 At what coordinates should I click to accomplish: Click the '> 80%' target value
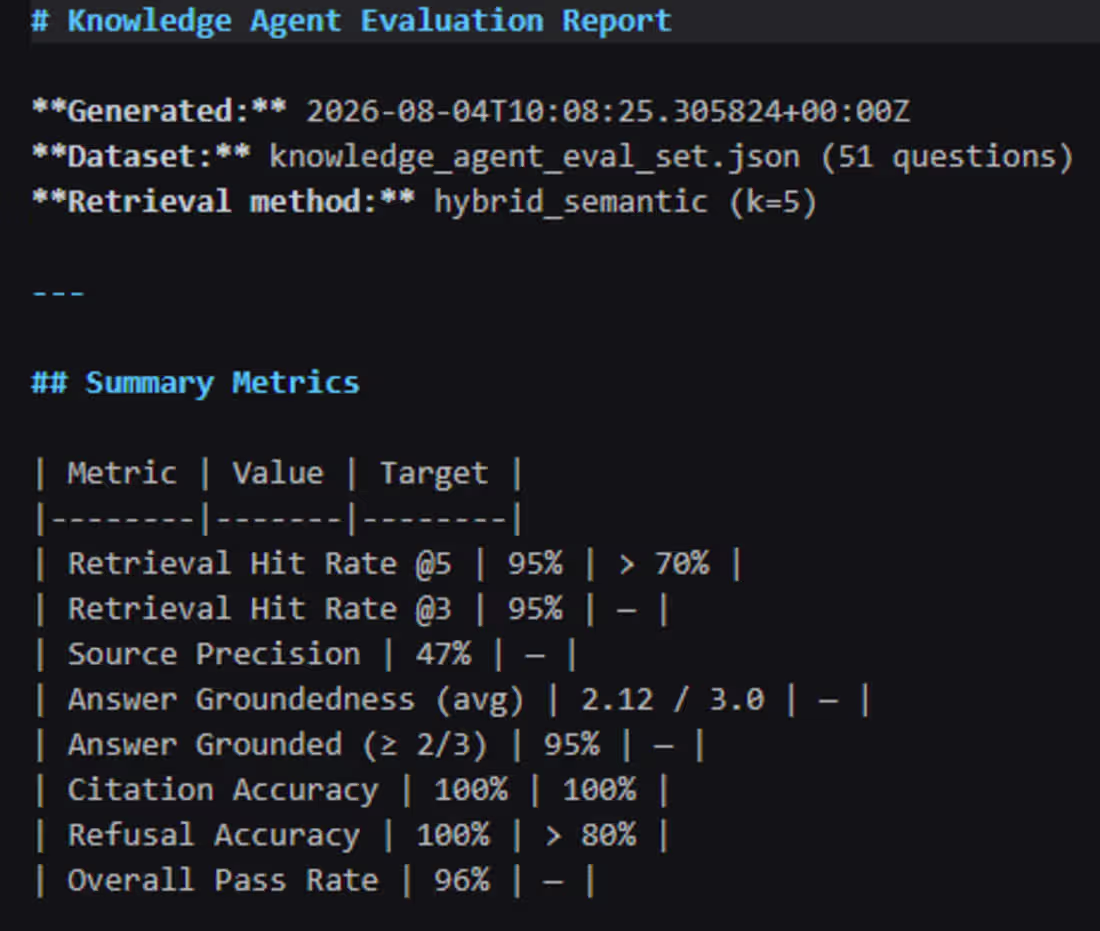pos(591,836)
